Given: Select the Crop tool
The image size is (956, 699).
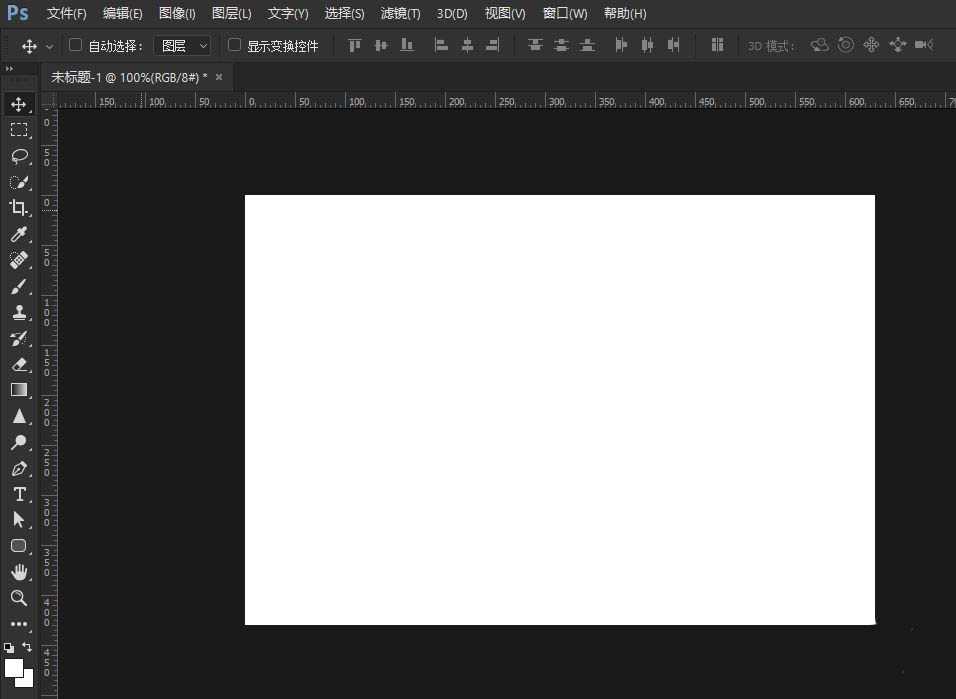Looking at the screenshot, I should click(x=19, y=208).
